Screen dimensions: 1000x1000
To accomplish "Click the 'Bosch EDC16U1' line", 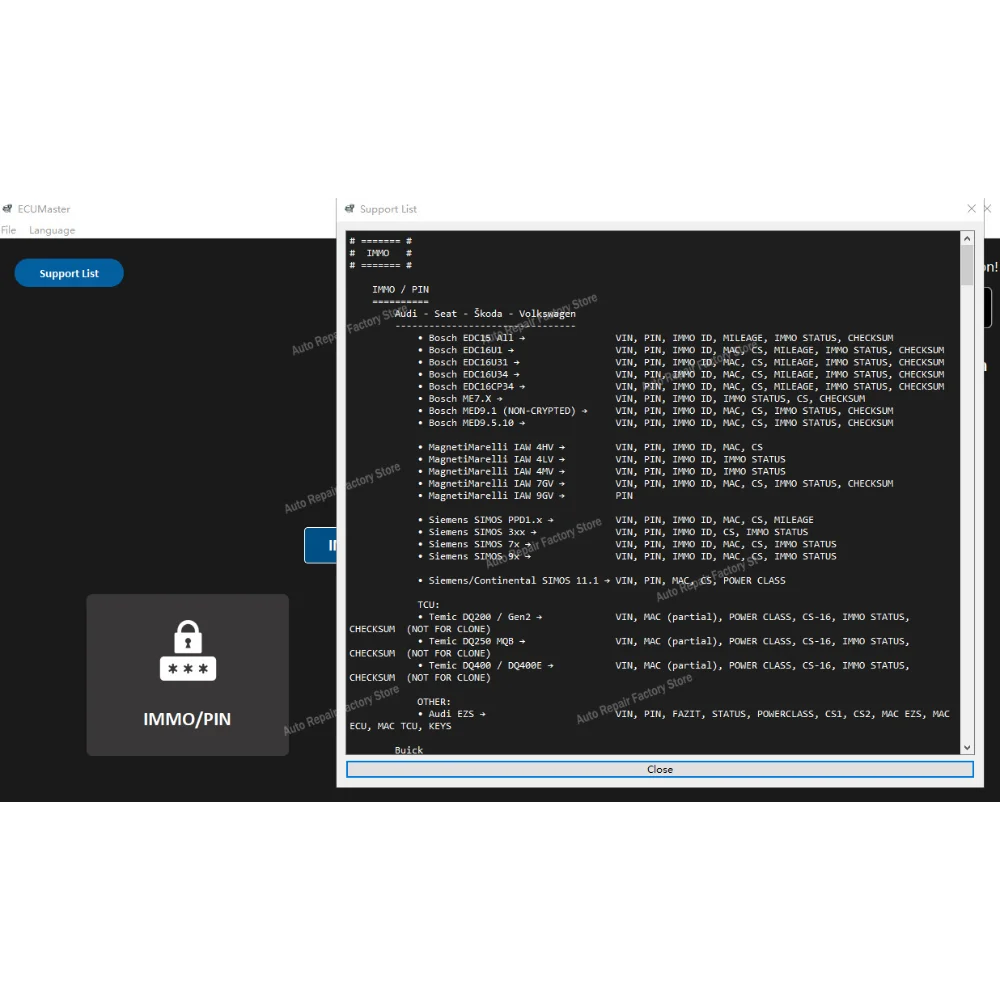I will (681, 350).
